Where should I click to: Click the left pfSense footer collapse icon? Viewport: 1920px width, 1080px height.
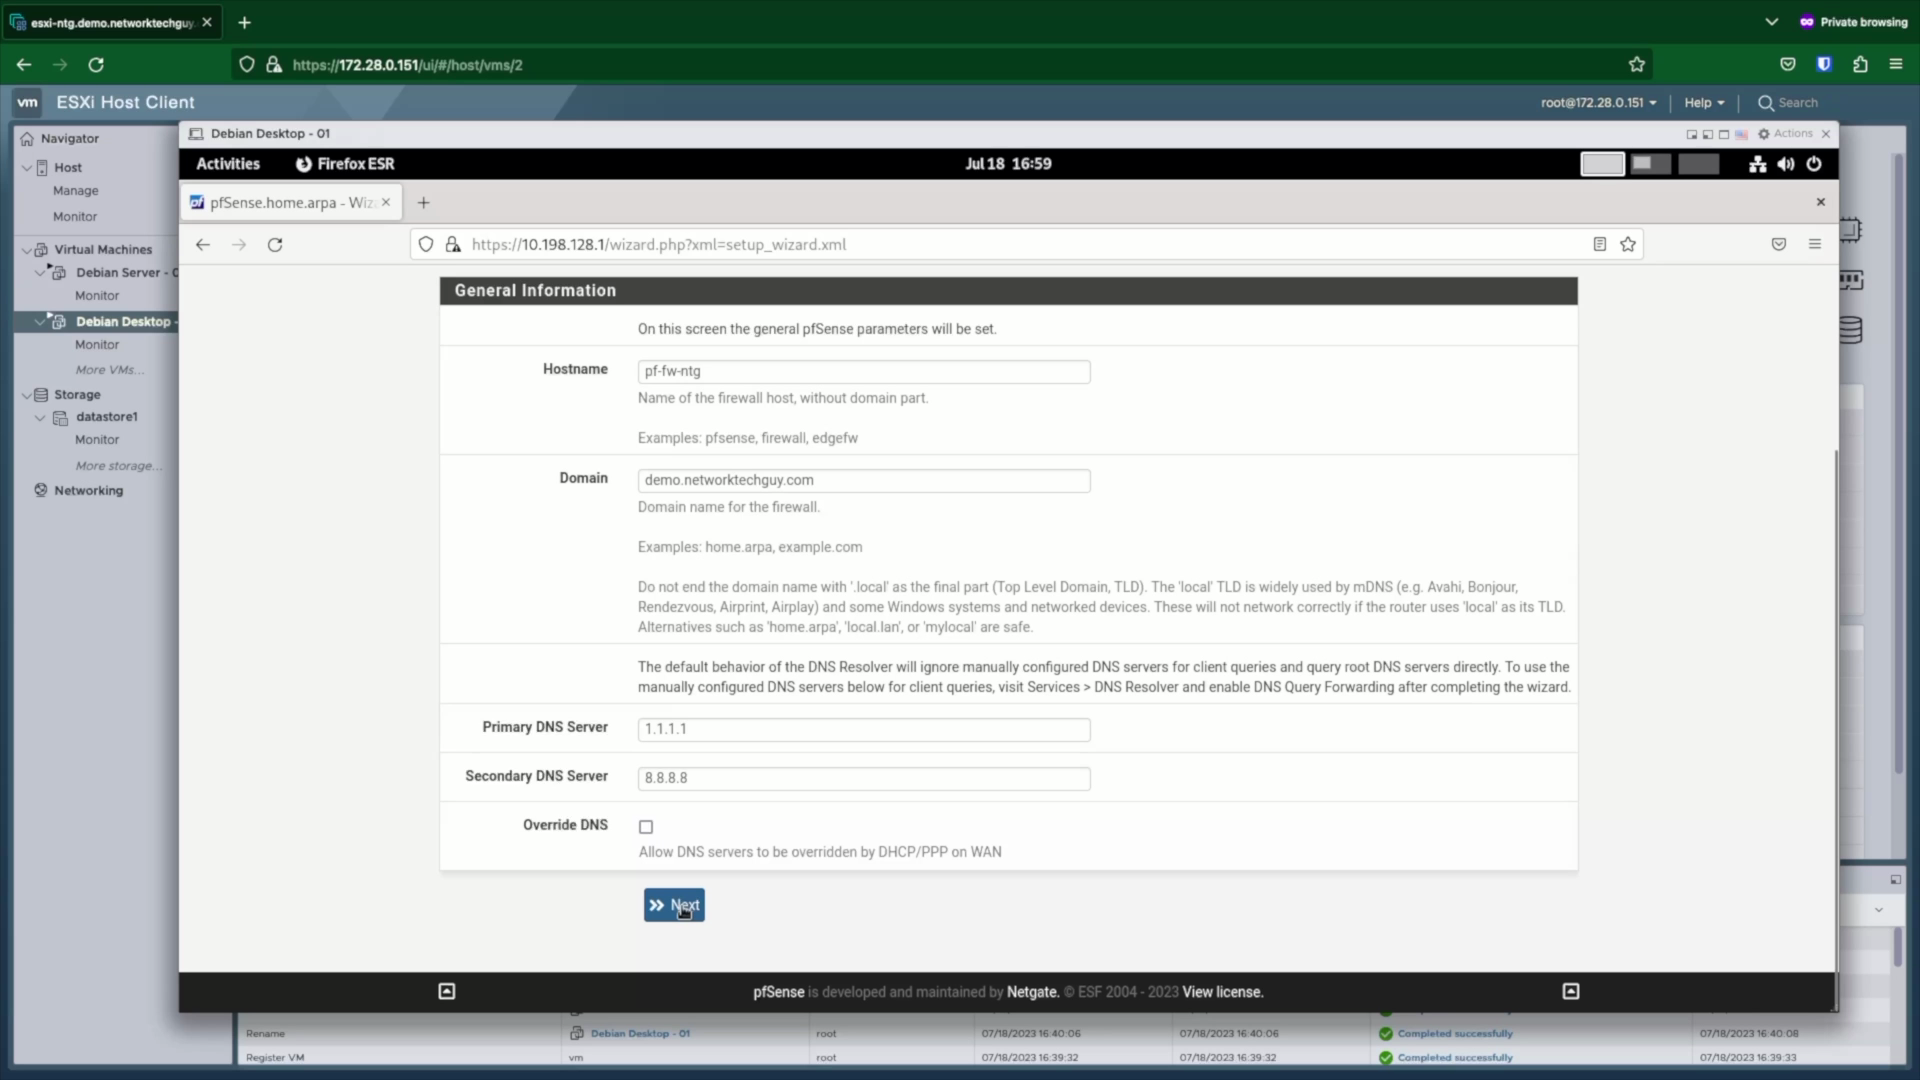tap(447, 991)
